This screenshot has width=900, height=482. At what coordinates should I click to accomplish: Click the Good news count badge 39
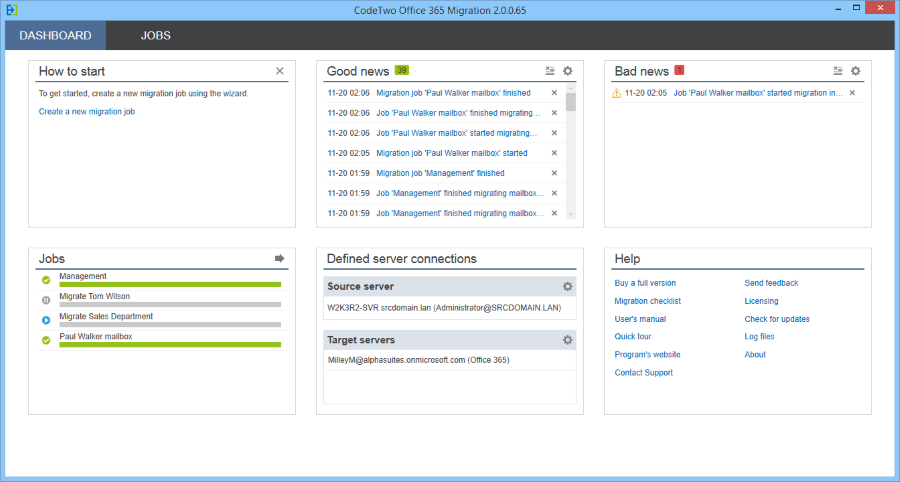[402, 70]
